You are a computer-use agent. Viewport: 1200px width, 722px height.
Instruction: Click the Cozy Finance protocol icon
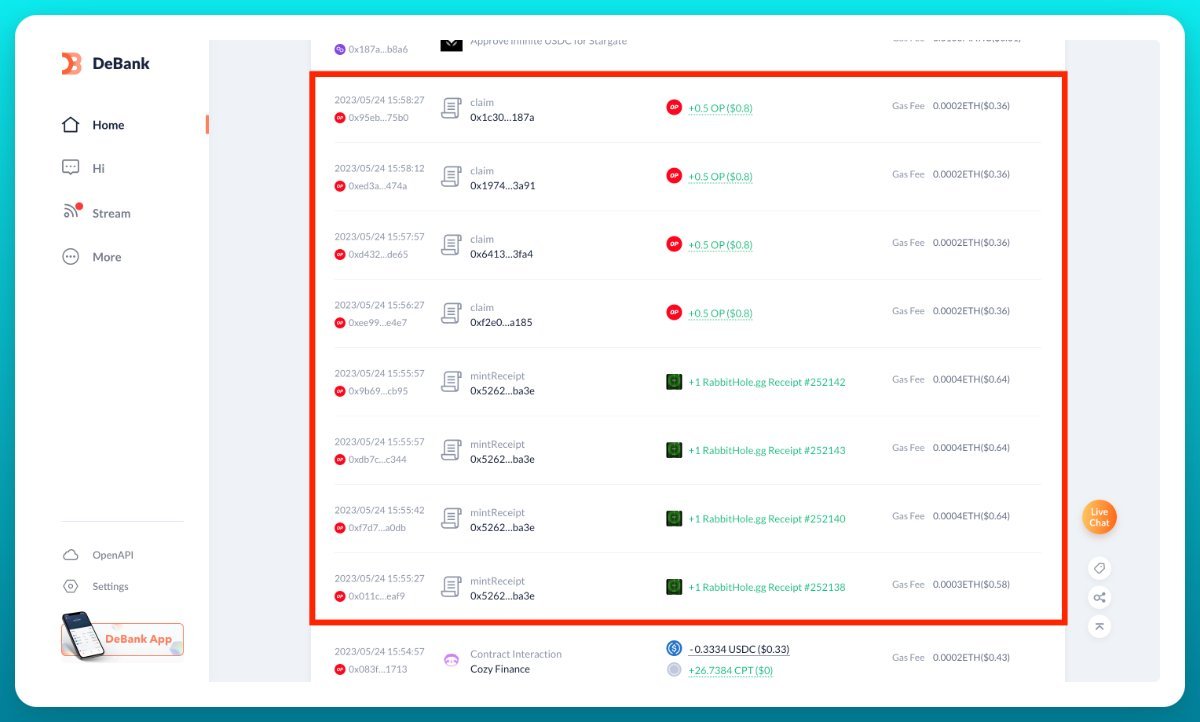[x=451, y=660]
